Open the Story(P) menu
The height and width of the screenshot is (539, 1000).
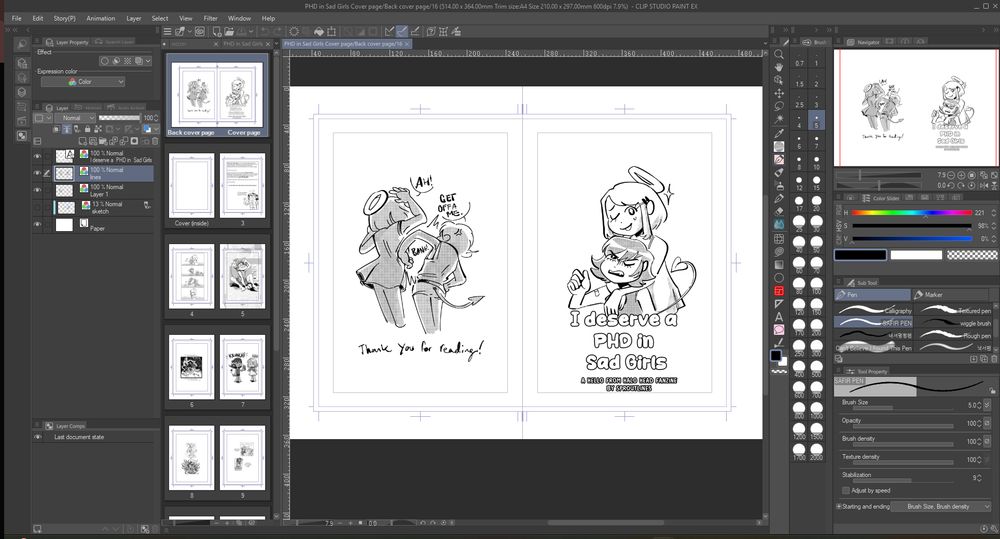(x=64, y=18)
